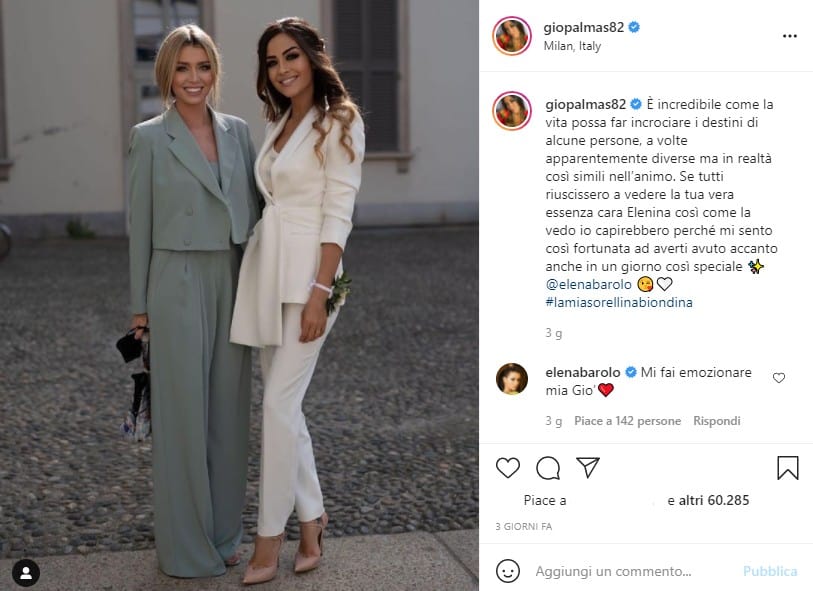Click Rispondi to reply to comment
The image size is (813, 591).
tap(717, 421)
